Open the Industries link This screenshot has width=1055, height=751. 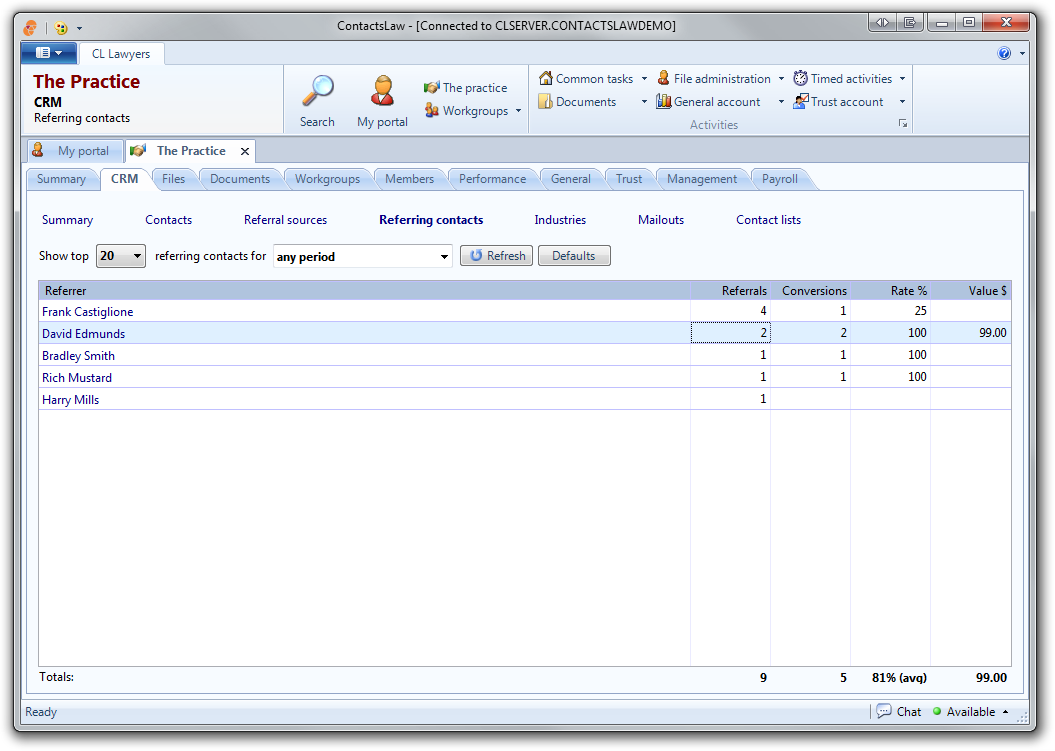[560, 220]
